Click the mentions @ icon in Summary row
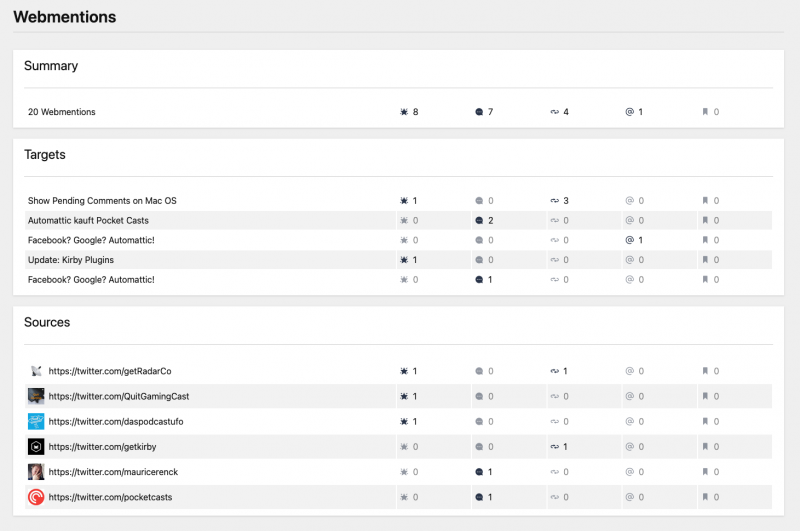The width and height of the screenshot is (800, 531). (x=630, y=112)
